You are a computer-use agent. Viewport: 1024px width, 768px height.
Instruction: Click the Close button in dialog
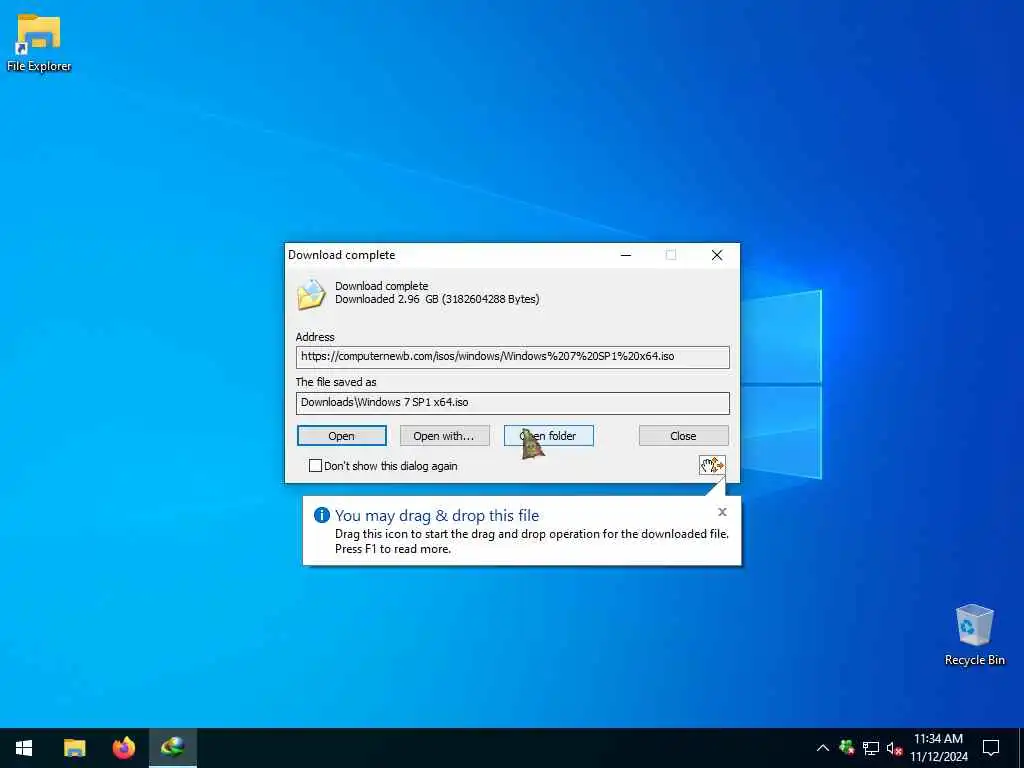coord(684,436)
